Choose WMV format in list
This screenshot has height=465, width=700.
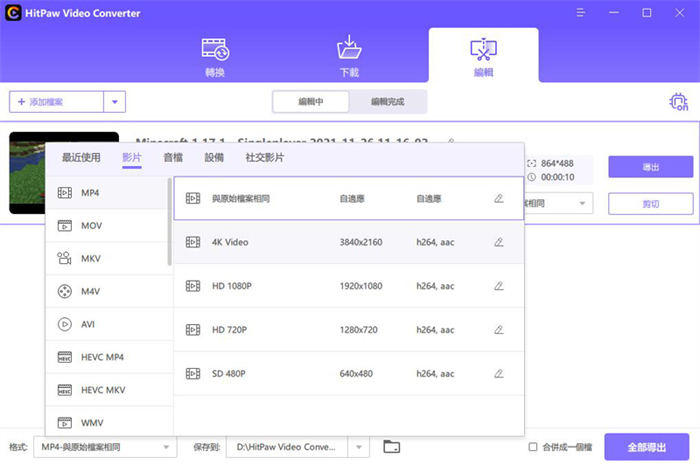click(109, 422)
